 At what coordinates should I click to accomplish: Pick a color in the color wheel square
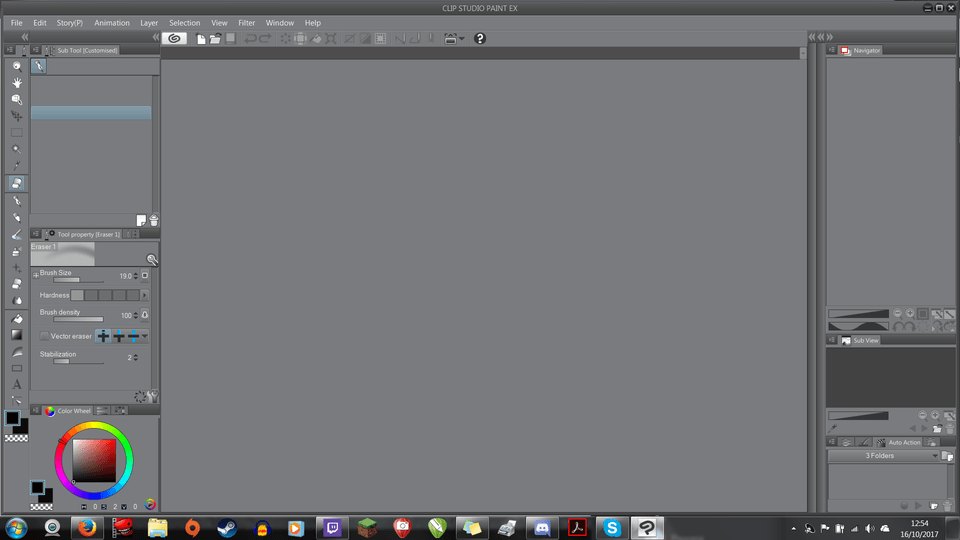(x=94, y=461)
